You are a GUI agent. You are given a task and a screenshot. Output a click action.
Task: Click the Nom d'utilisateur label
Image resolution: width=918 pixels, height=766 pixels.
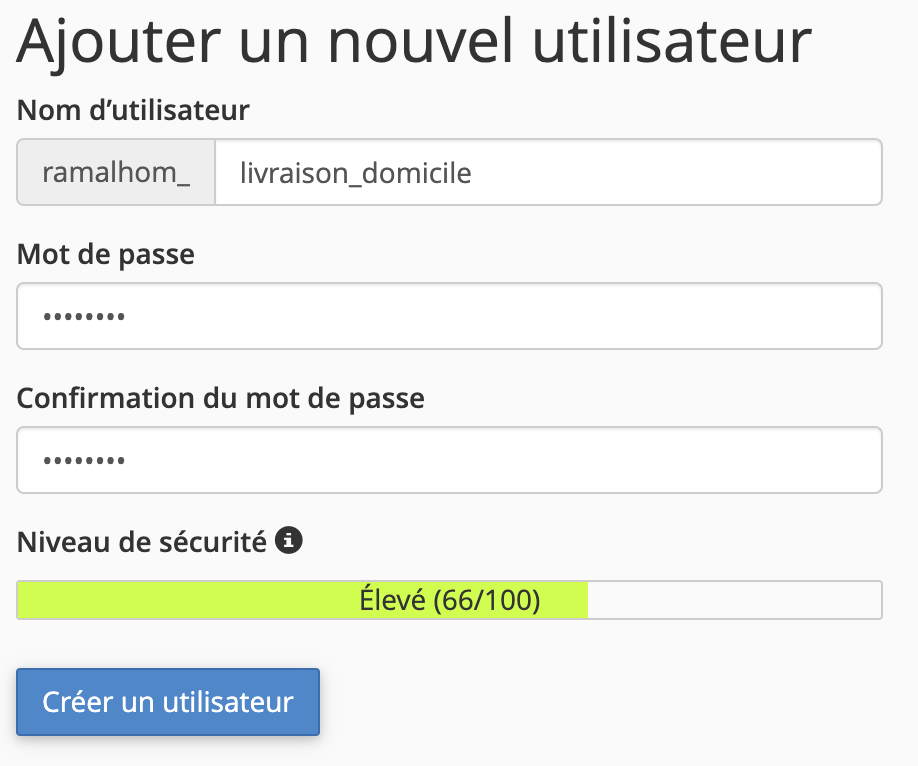[133, 110]
